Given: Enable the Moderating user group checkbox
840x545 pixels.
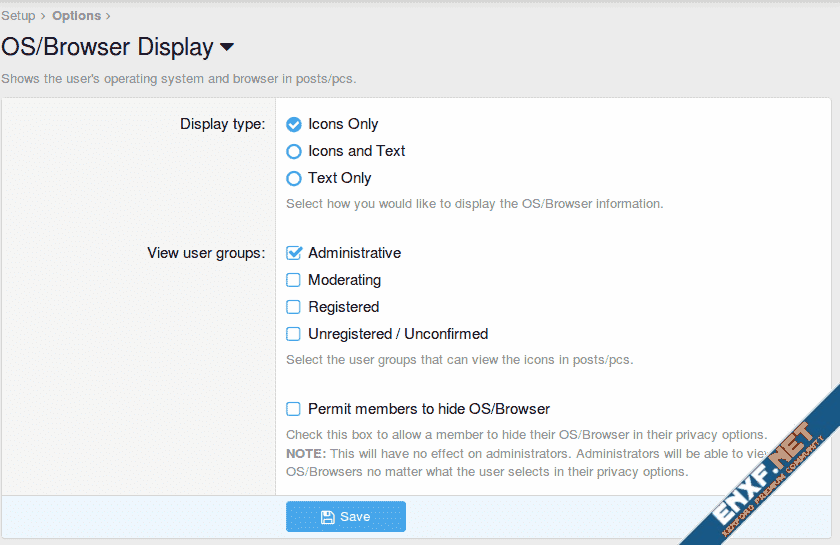Looking at the screenshot, I should (x=294, y=280).
